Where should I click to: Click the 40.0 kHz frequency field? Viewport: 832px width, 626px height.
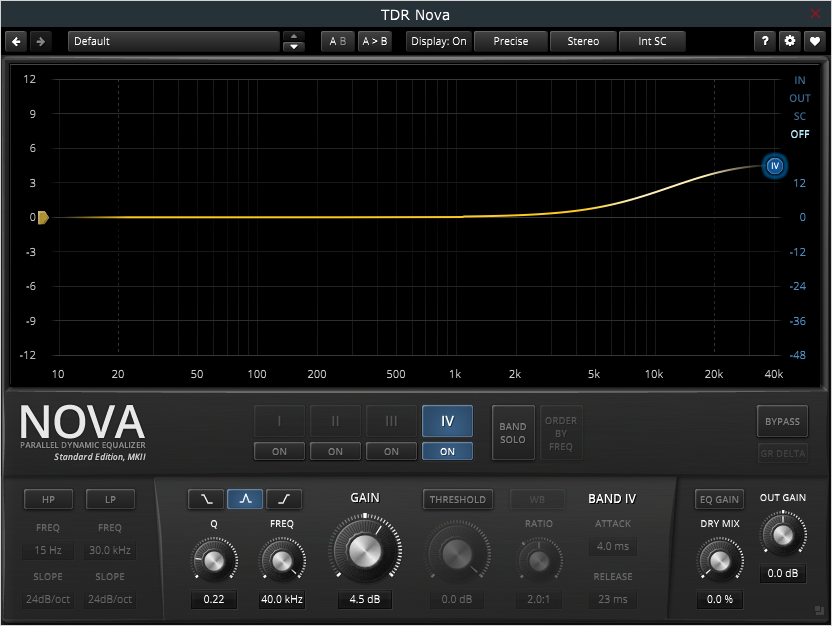[282, 599]
